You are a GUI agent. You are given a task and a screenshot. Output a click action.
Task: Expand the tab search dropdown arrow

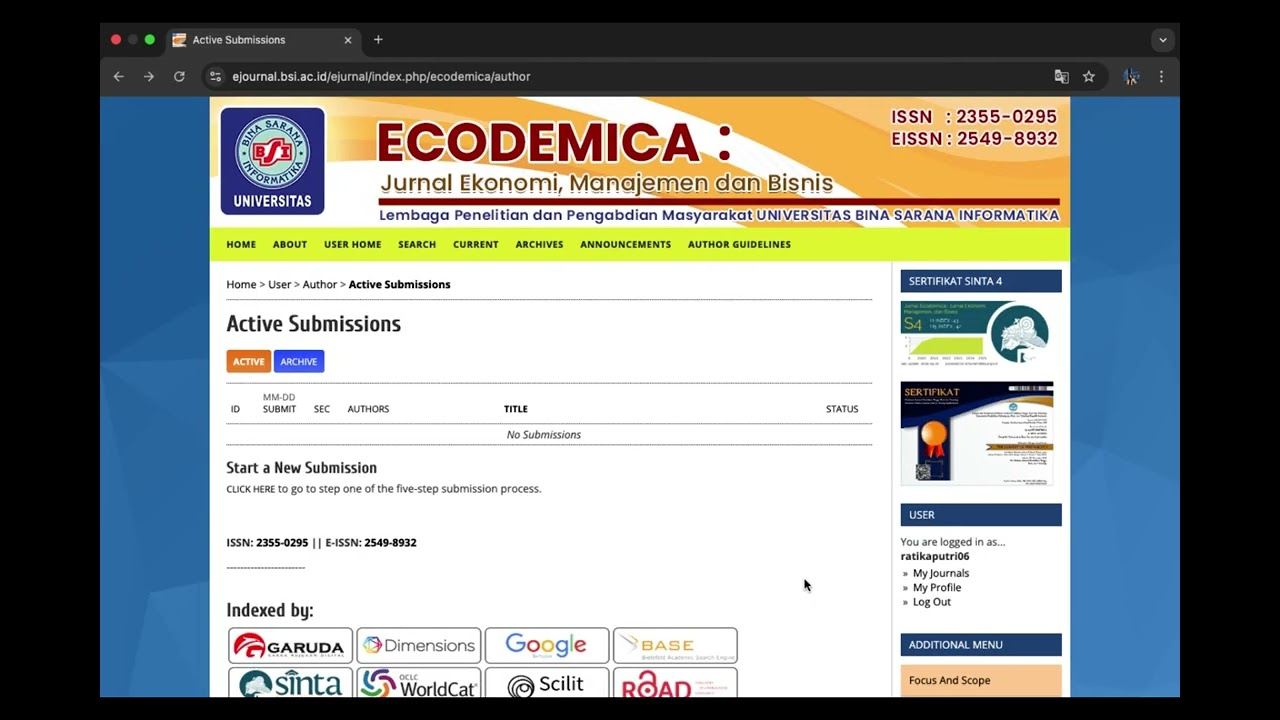point(1162,40)
